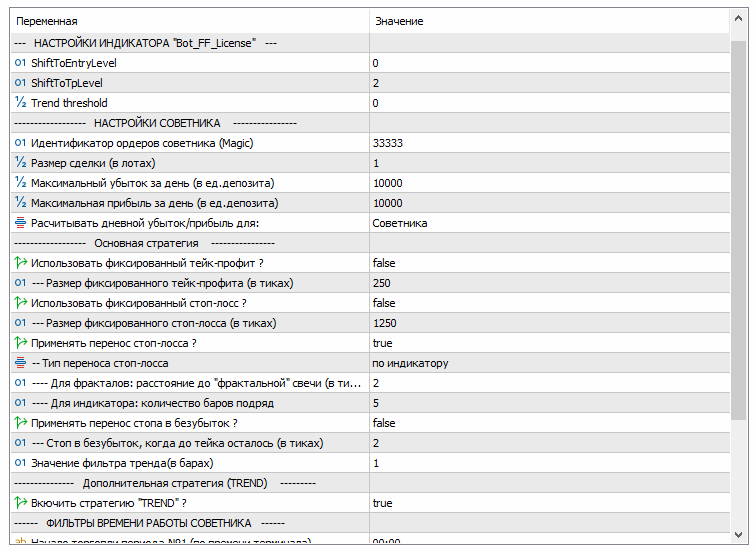The image size is (756, 551).
Task: Open the 'по индикатору' stop-loss type dropdown
Action: 410,363
